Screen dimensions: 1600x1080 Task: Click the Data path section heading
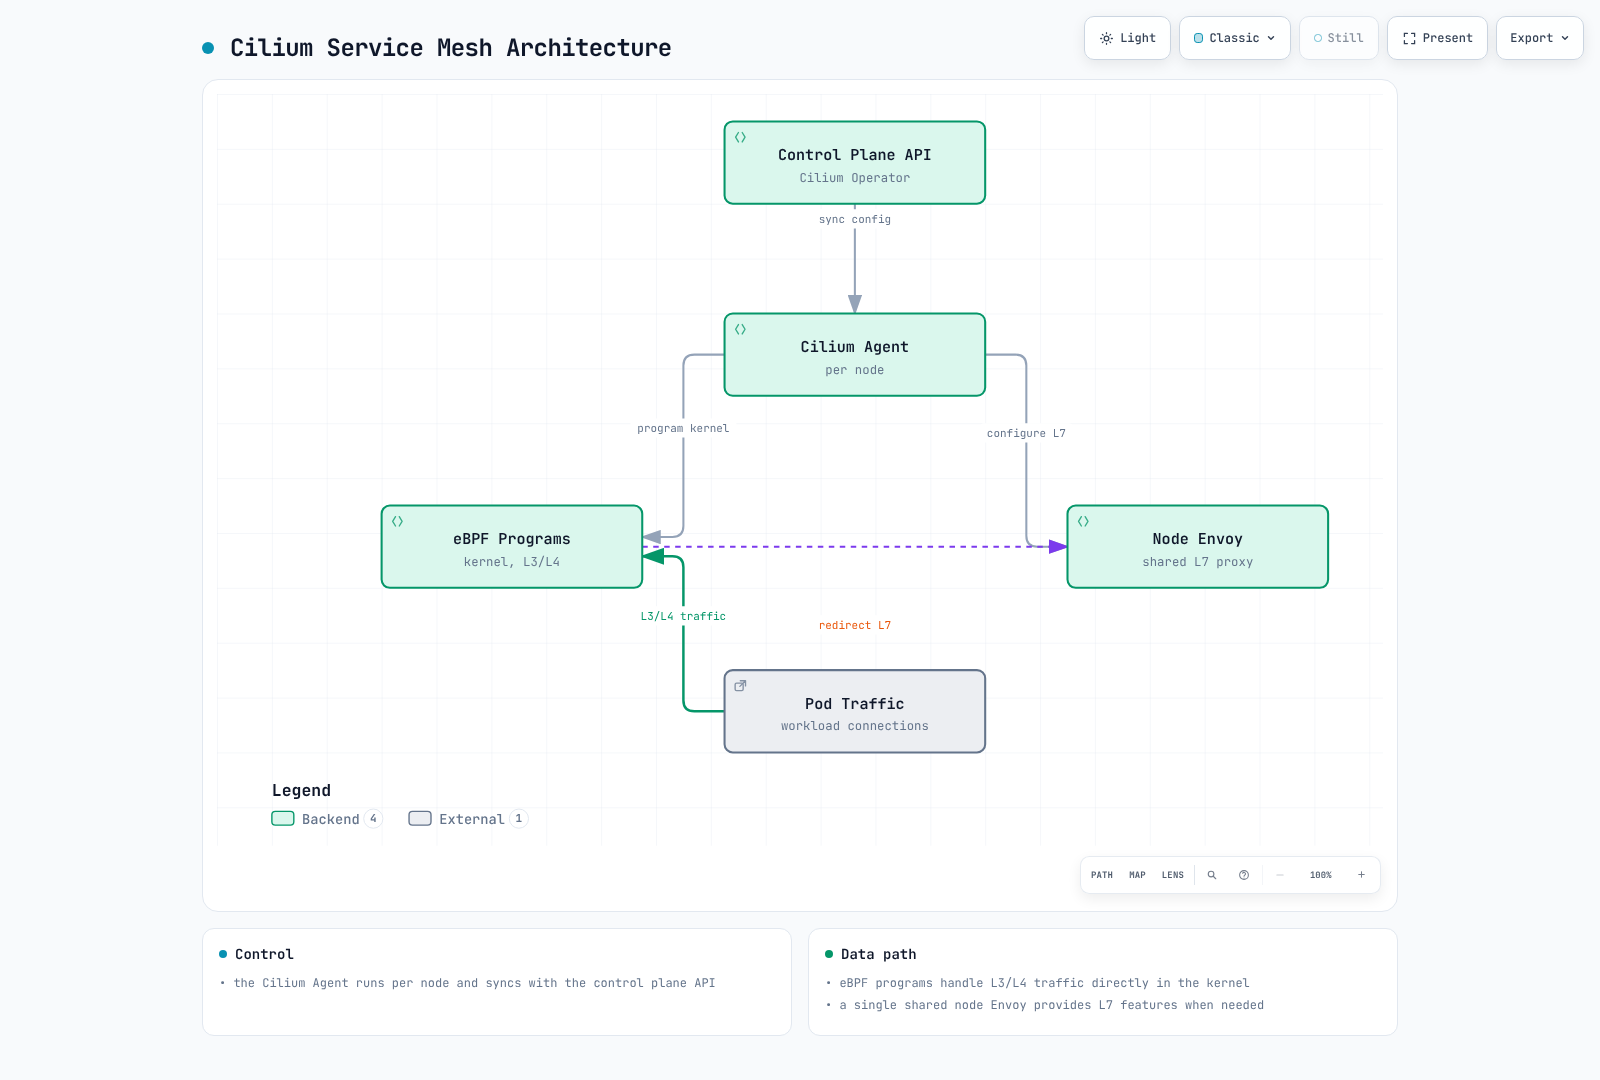[x=879, y=955]
